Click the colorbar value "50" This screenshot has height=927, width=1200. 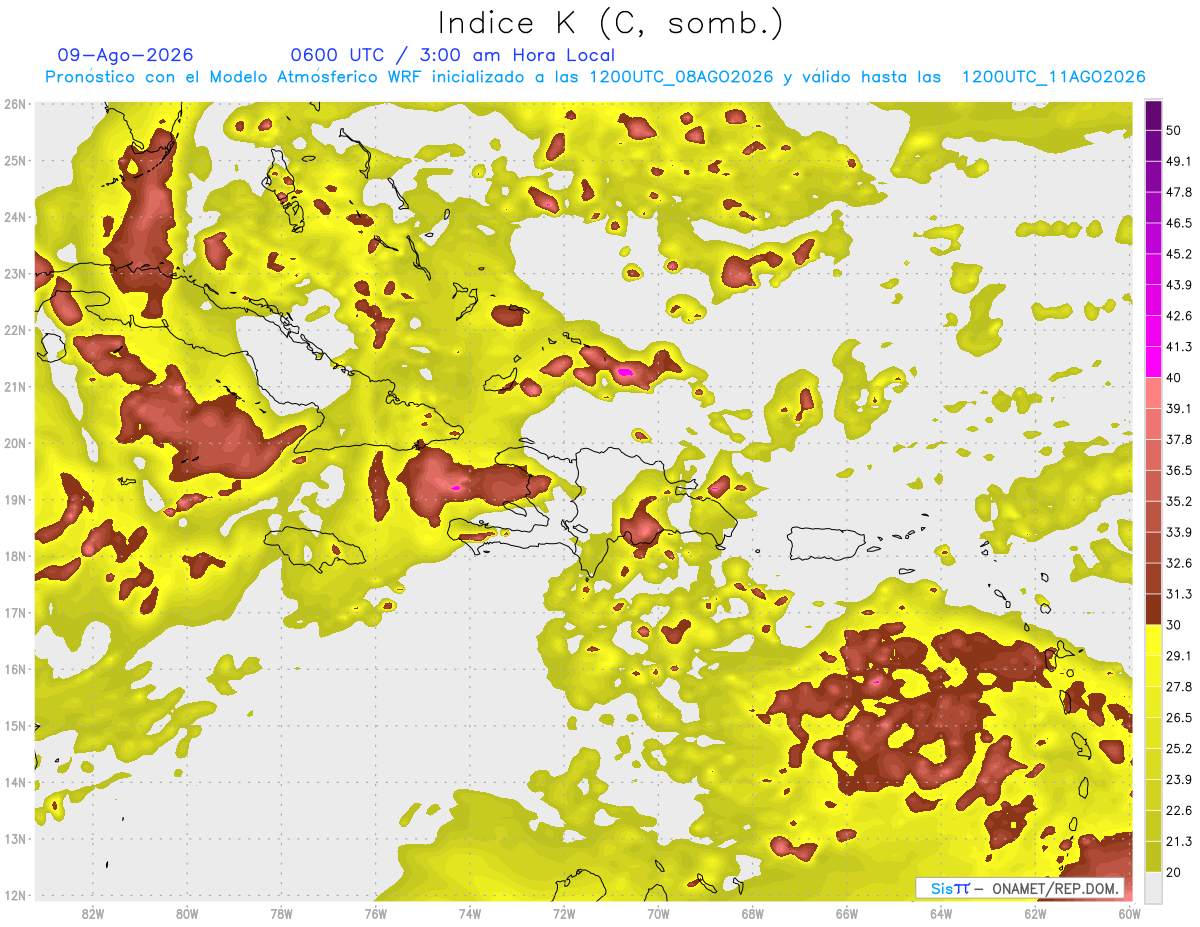[1174, 130]
